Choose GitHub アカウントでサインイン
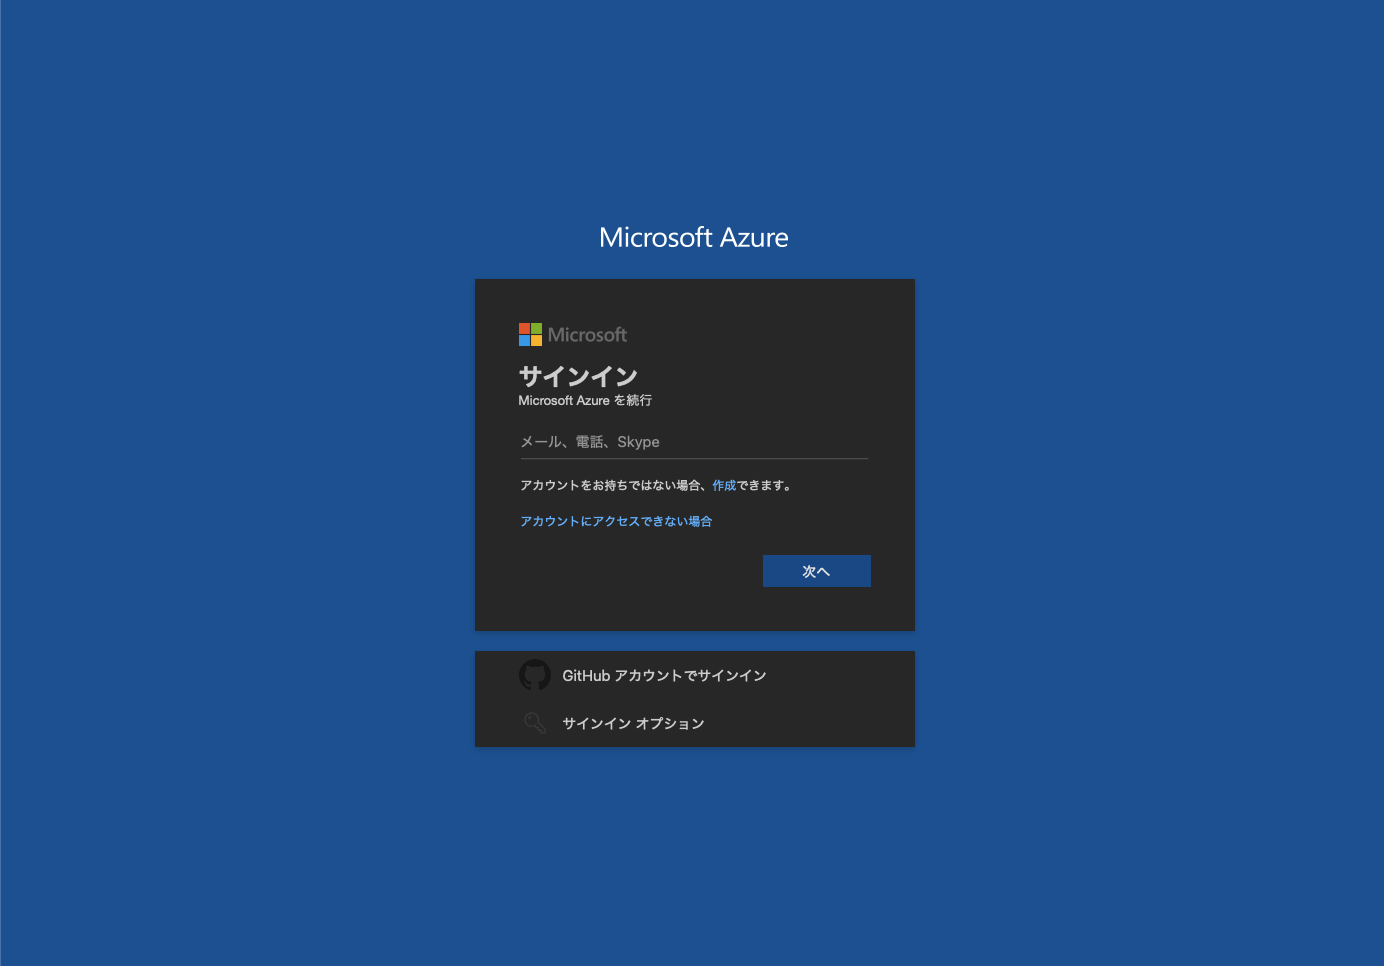The width and height of the screenshot is (1384, 966). (665, 675)
